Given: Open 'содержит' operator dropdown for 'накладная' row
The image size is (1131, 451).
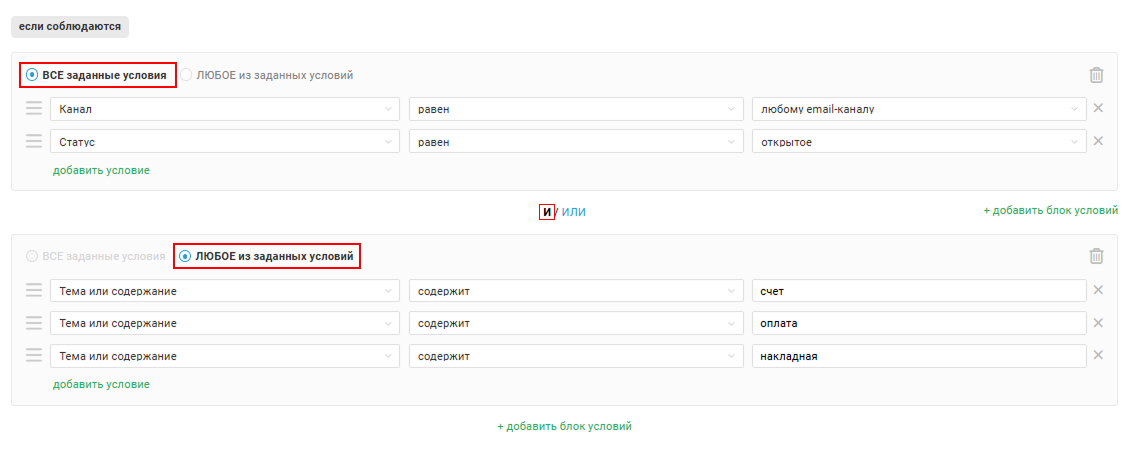Looking at the screenshot, I should point(576,356).
